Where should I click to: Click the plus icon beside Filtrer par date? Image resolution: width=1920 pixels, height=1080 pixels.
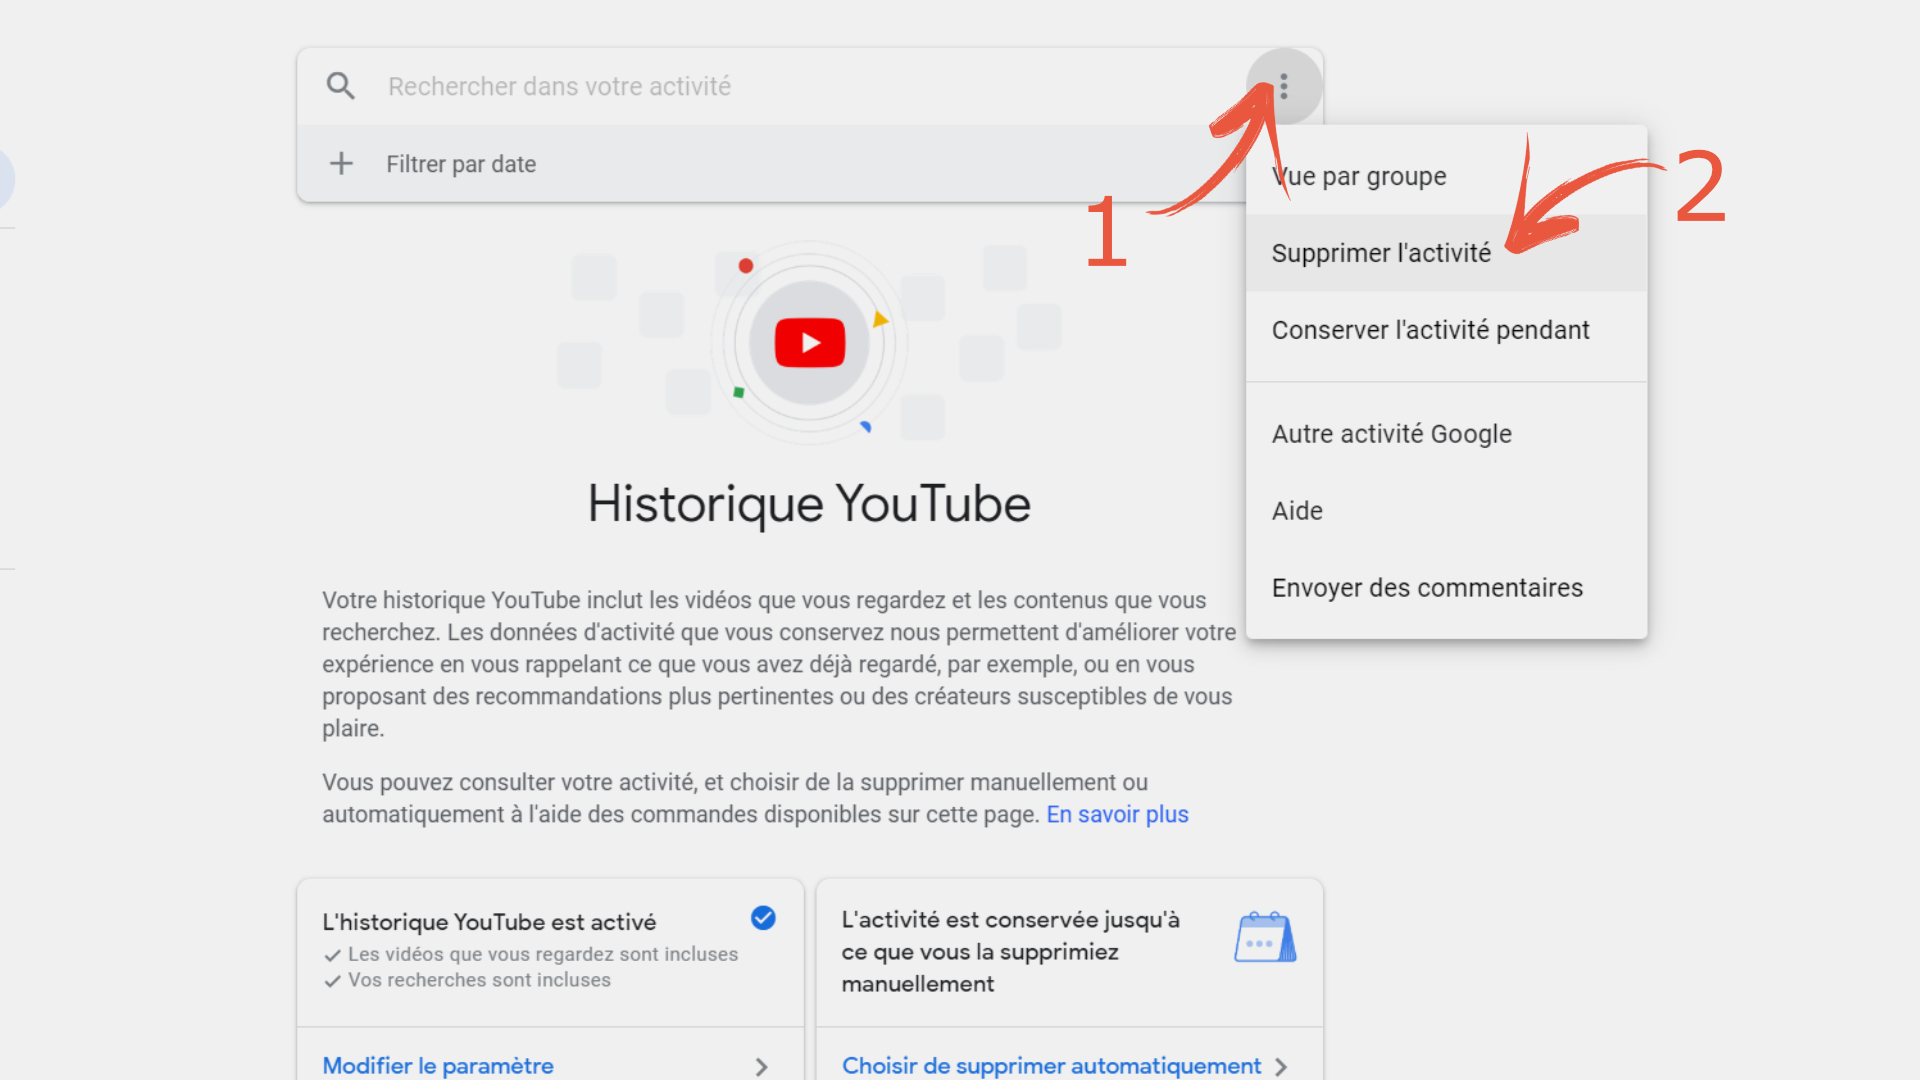coord(341,163)
